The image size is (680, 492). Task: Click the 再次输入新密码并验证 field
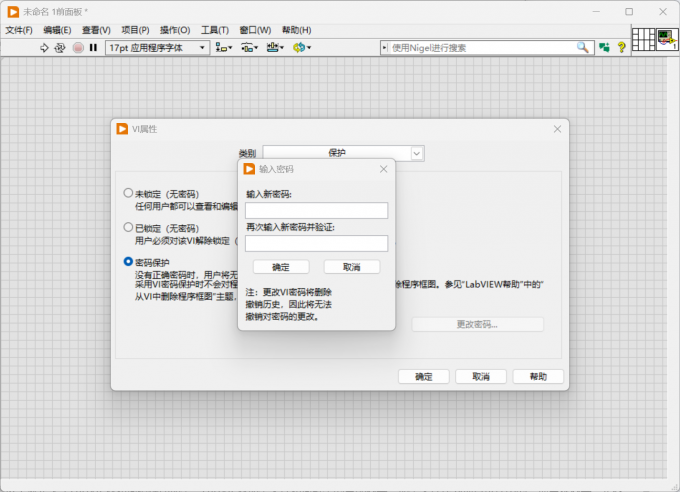click(317, 243)
